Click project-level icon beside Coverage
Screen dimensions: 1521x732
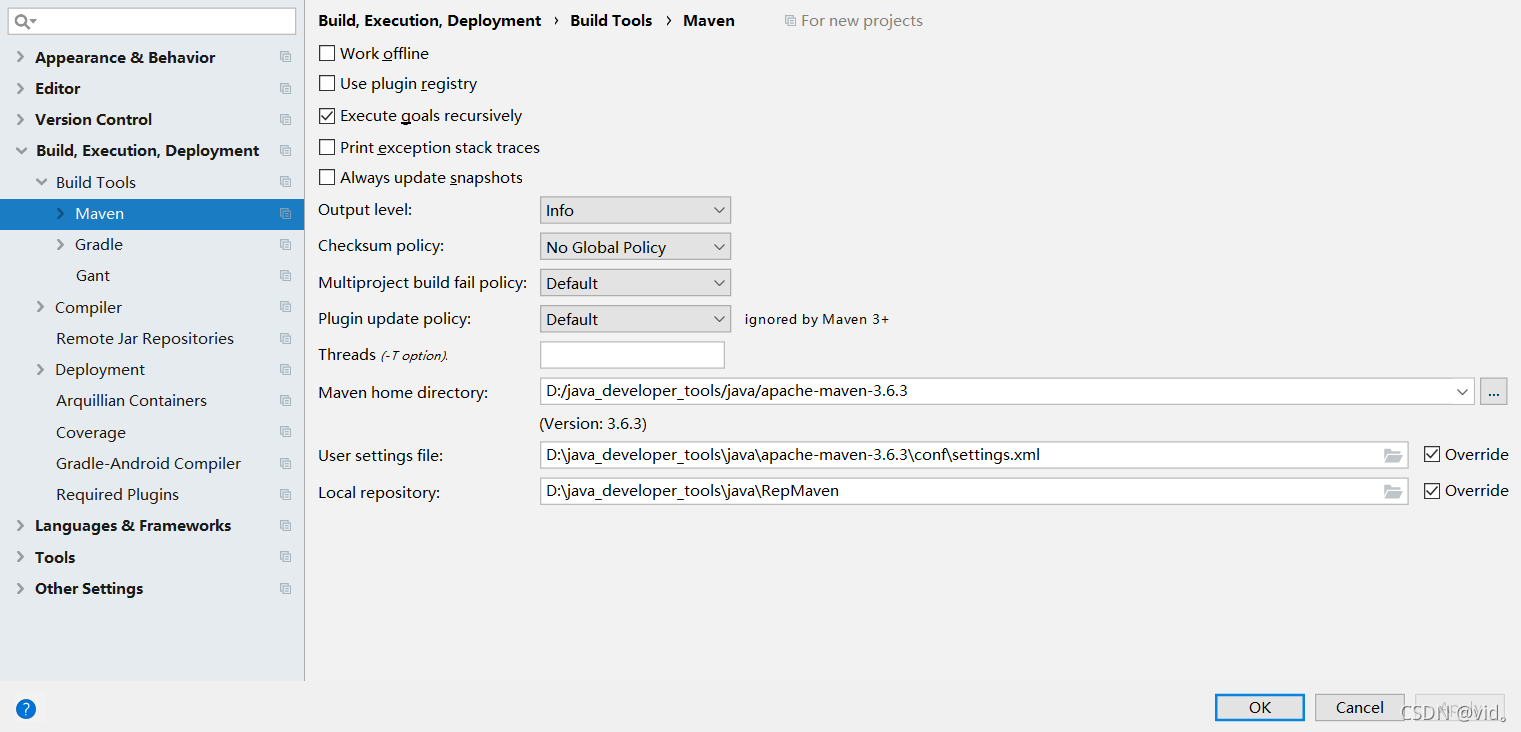point(286,432)
